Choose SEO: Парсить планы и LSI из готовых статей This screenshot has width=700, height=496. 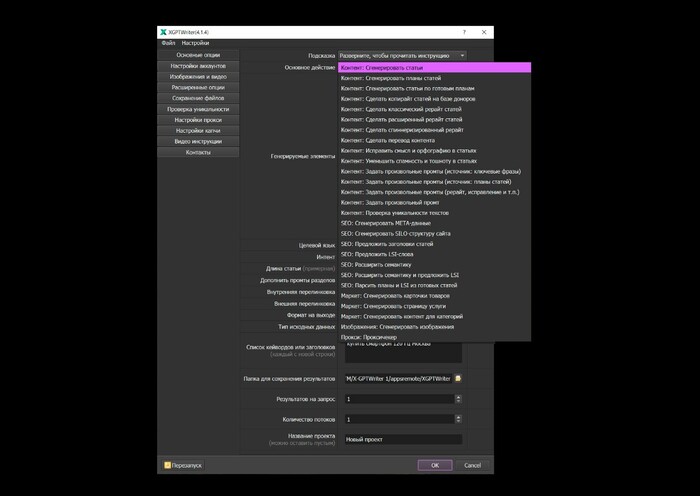(x=434, y=285)
